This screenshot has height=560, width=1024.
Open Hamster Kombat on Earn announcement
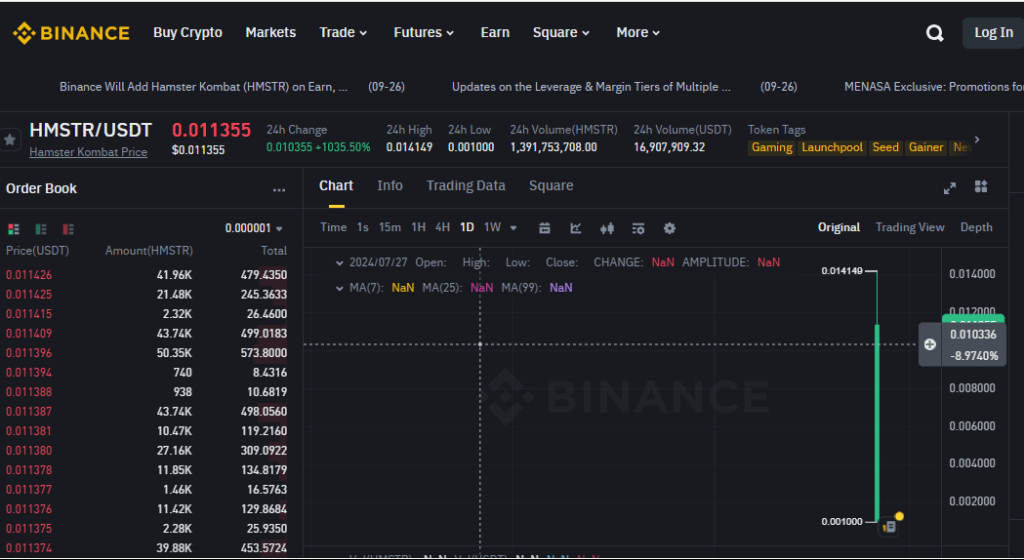(203, 87)
